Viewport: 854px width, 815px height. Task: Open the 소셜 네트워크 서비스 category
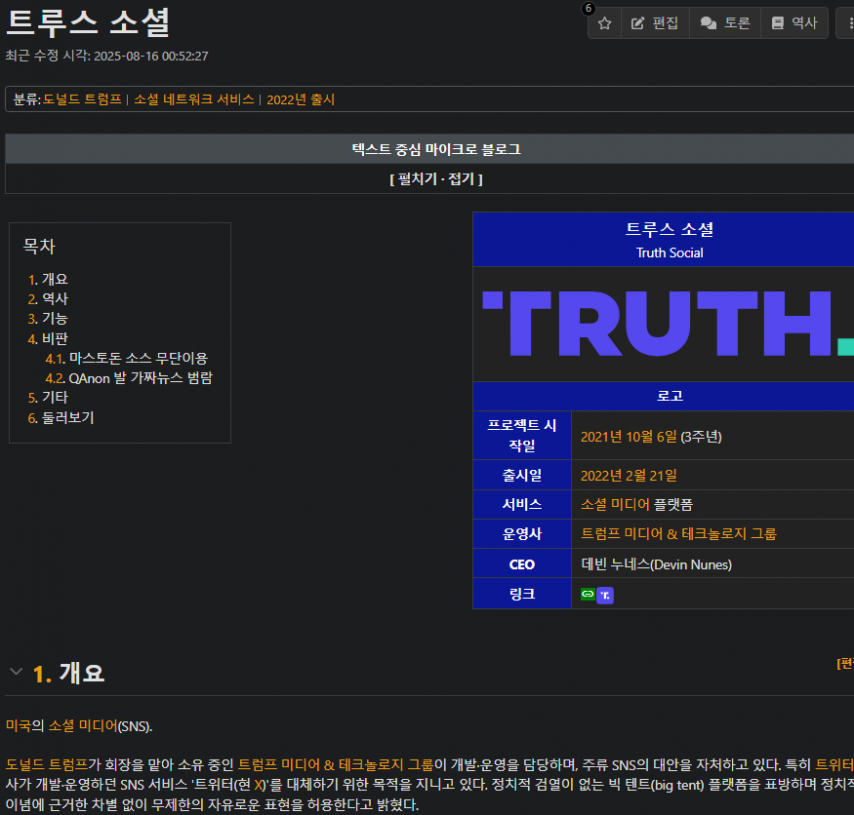[x=194, y=100]
